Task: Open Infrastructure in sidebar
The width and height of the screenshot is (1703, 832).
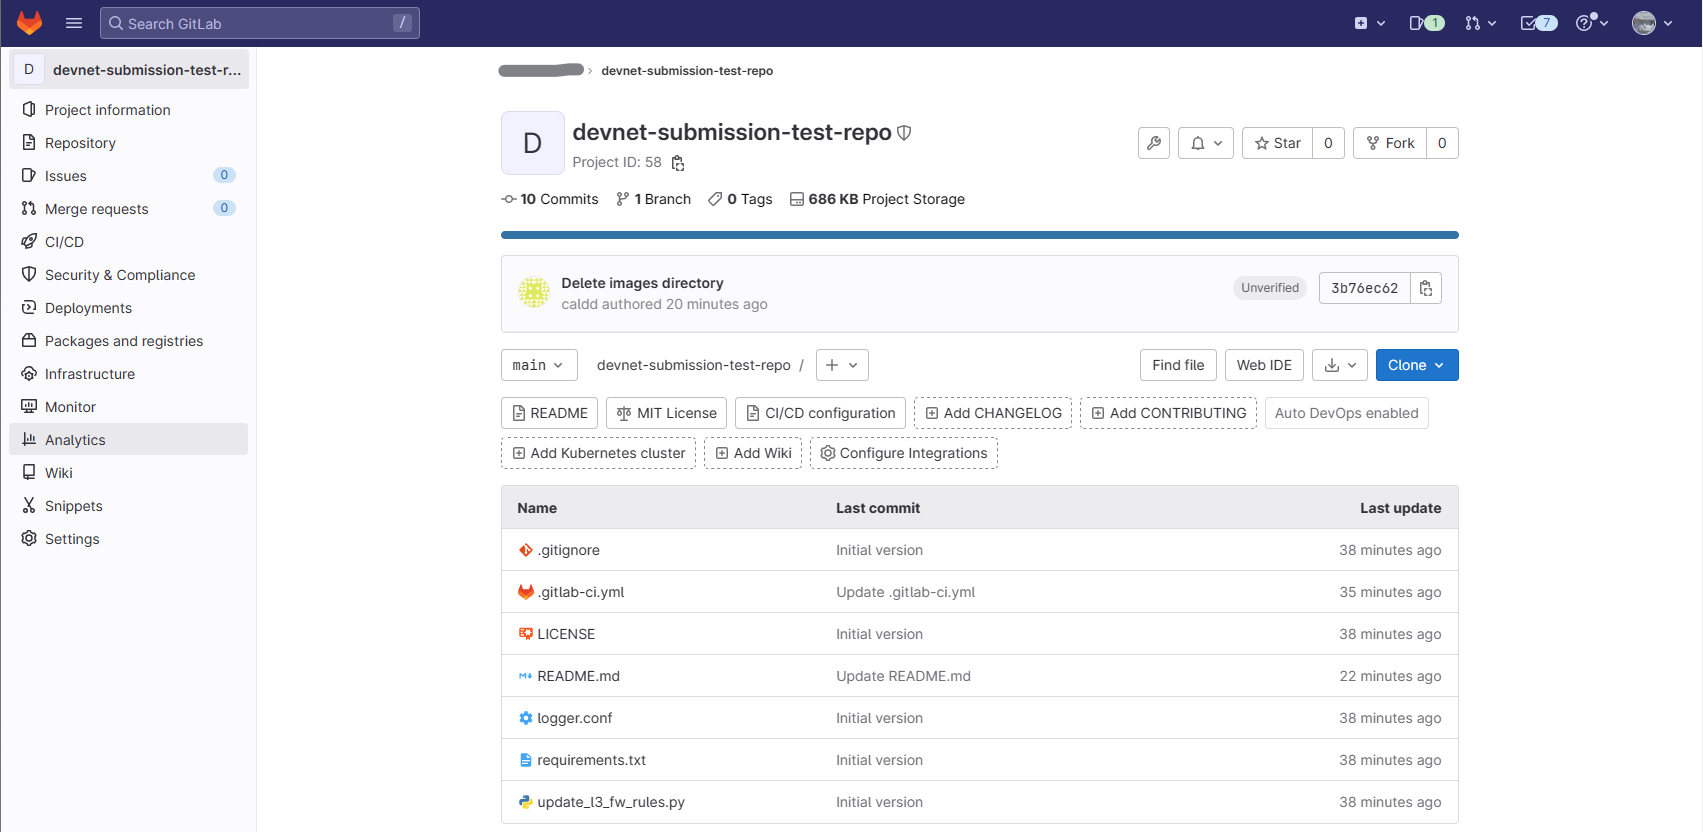Action: (129, 374)
